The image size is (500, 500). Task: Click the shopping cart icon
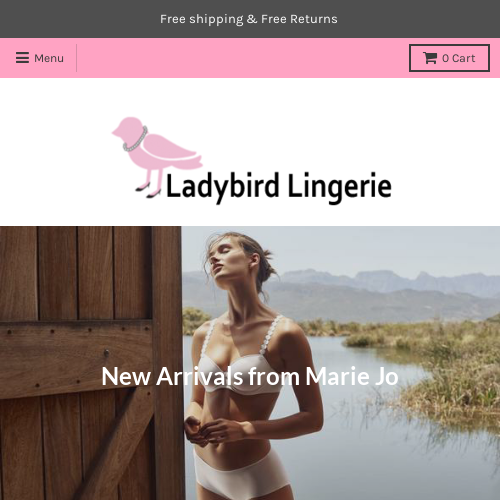[430, 58]
